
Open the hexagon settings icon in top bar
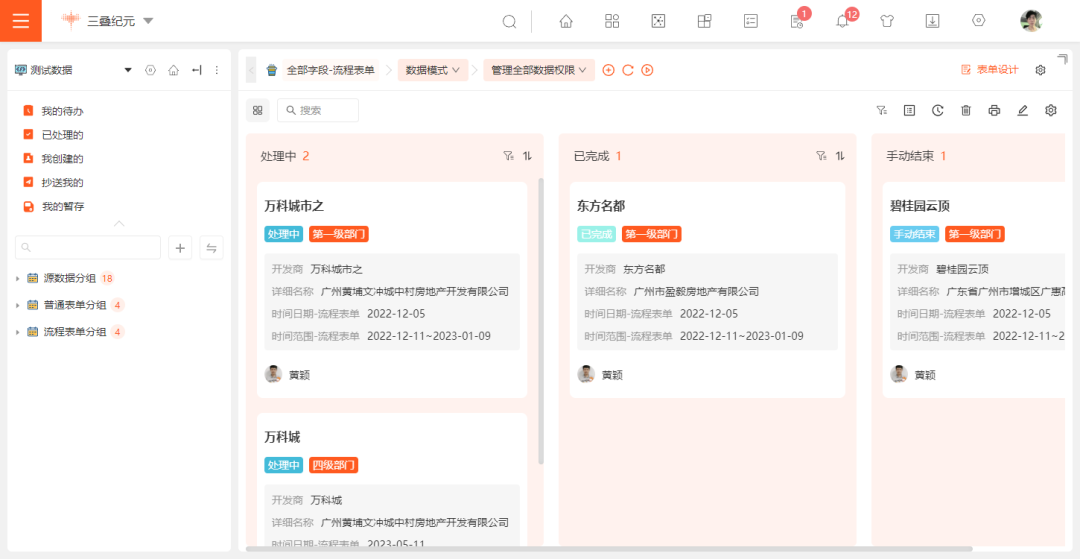pos(978,21)
